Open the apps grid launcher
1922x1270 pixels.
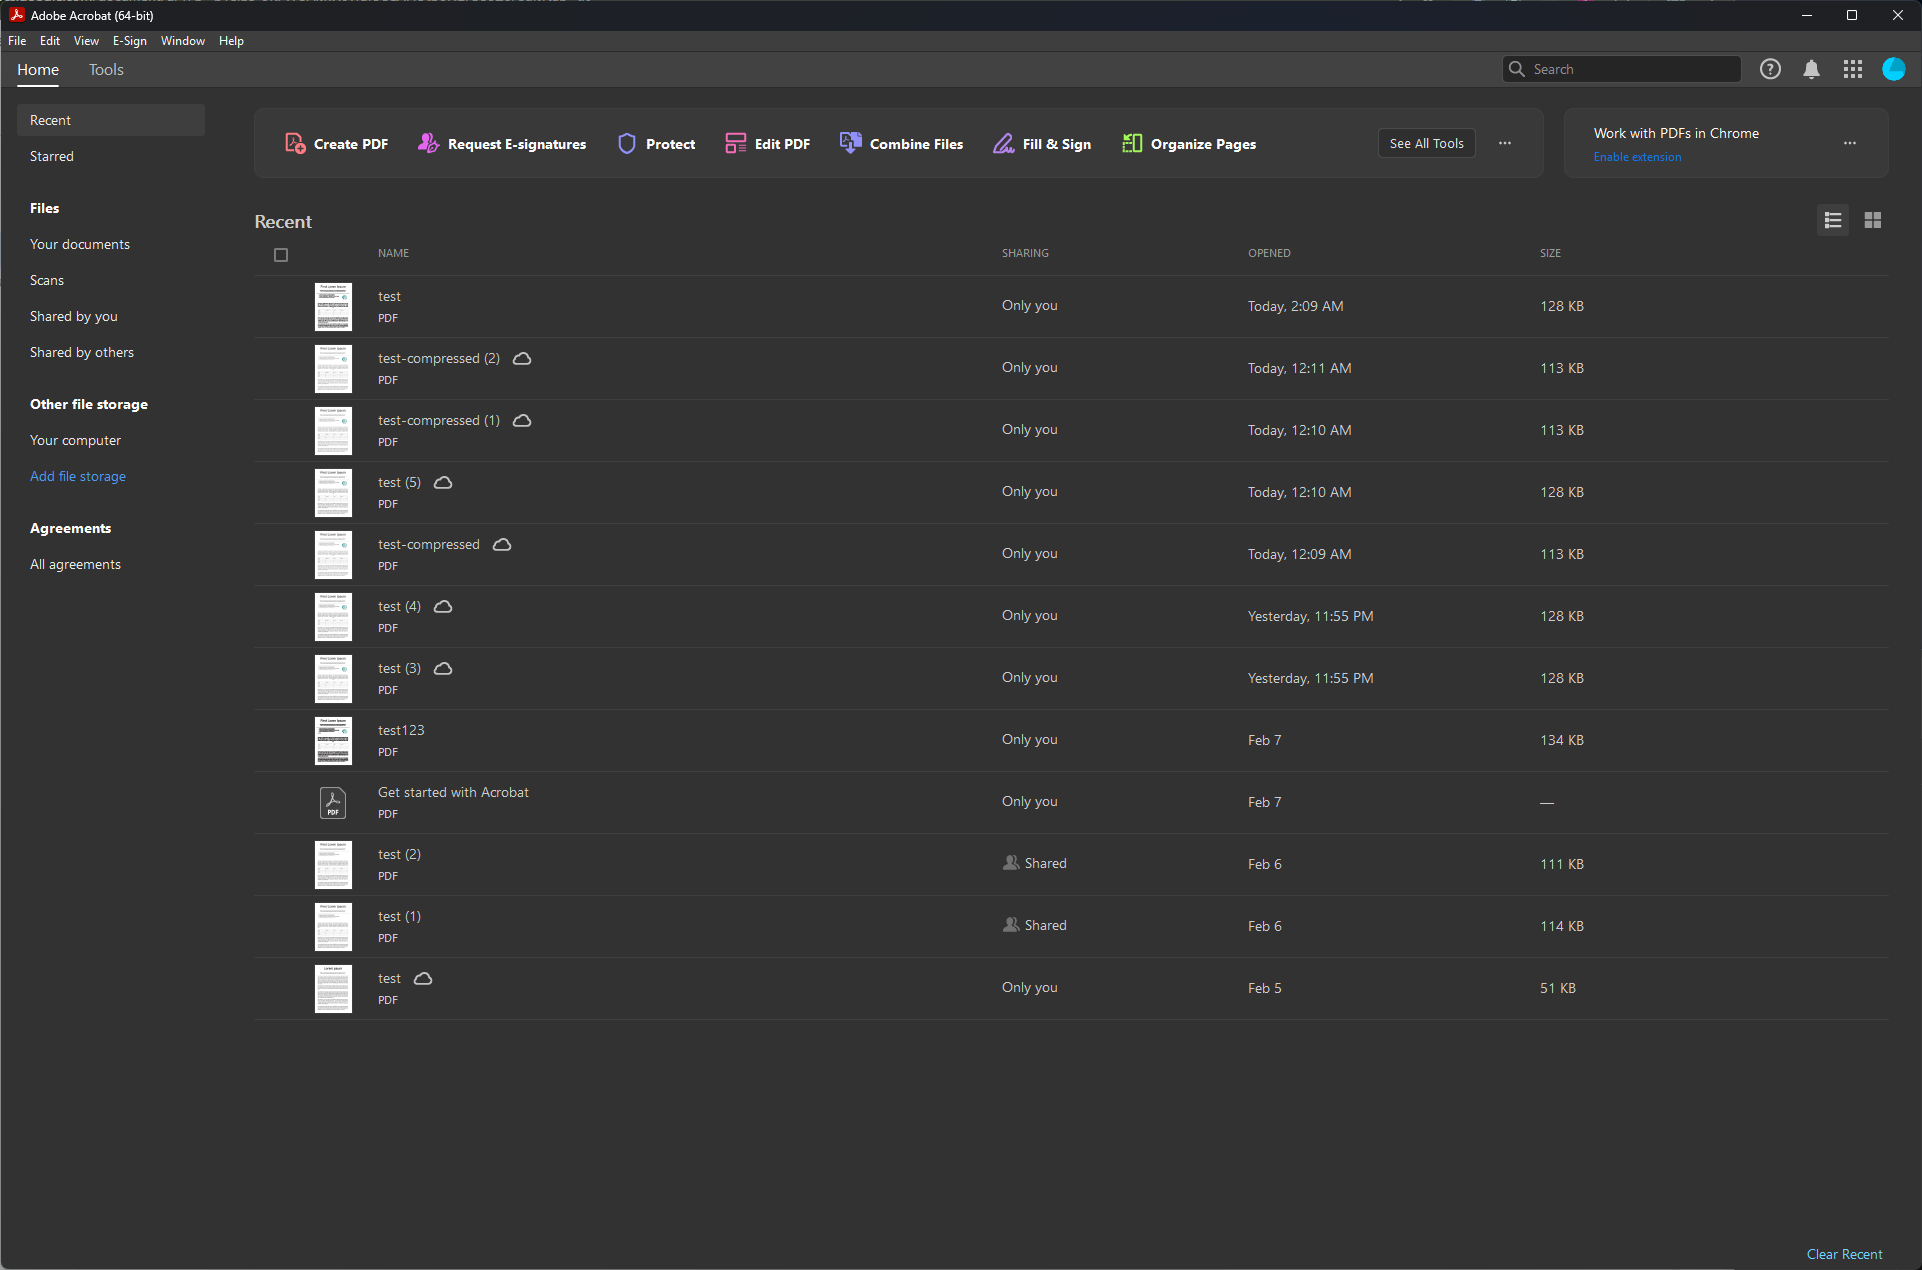(1852, 69)
